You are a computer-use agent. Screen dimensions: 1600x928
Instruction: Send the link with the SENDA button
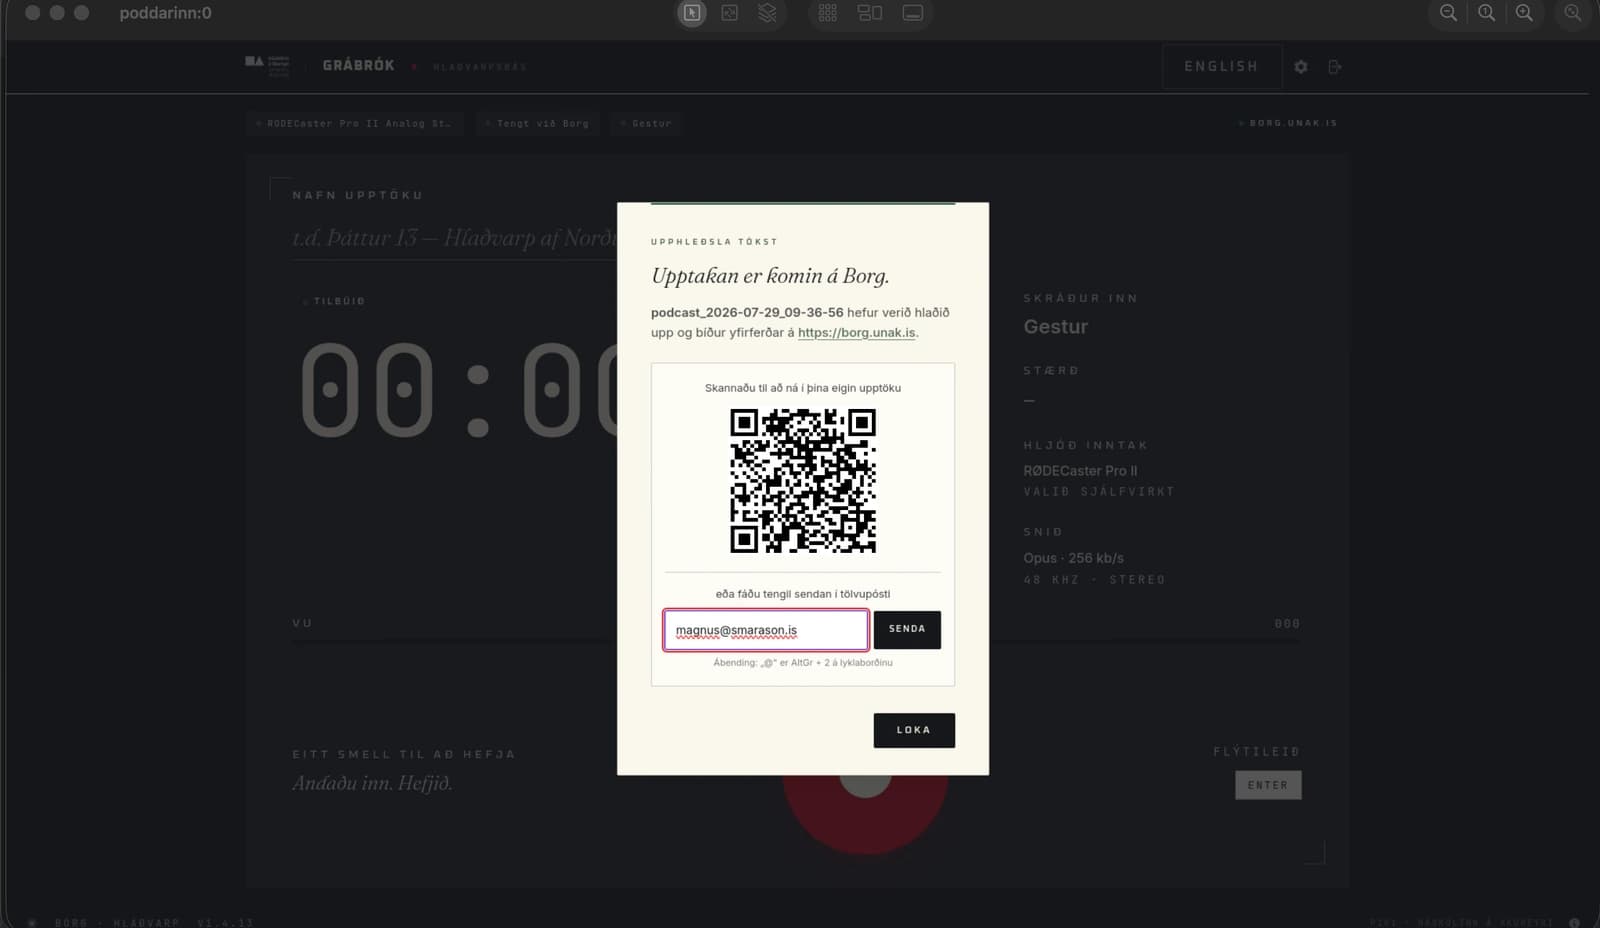pos(907,629)
